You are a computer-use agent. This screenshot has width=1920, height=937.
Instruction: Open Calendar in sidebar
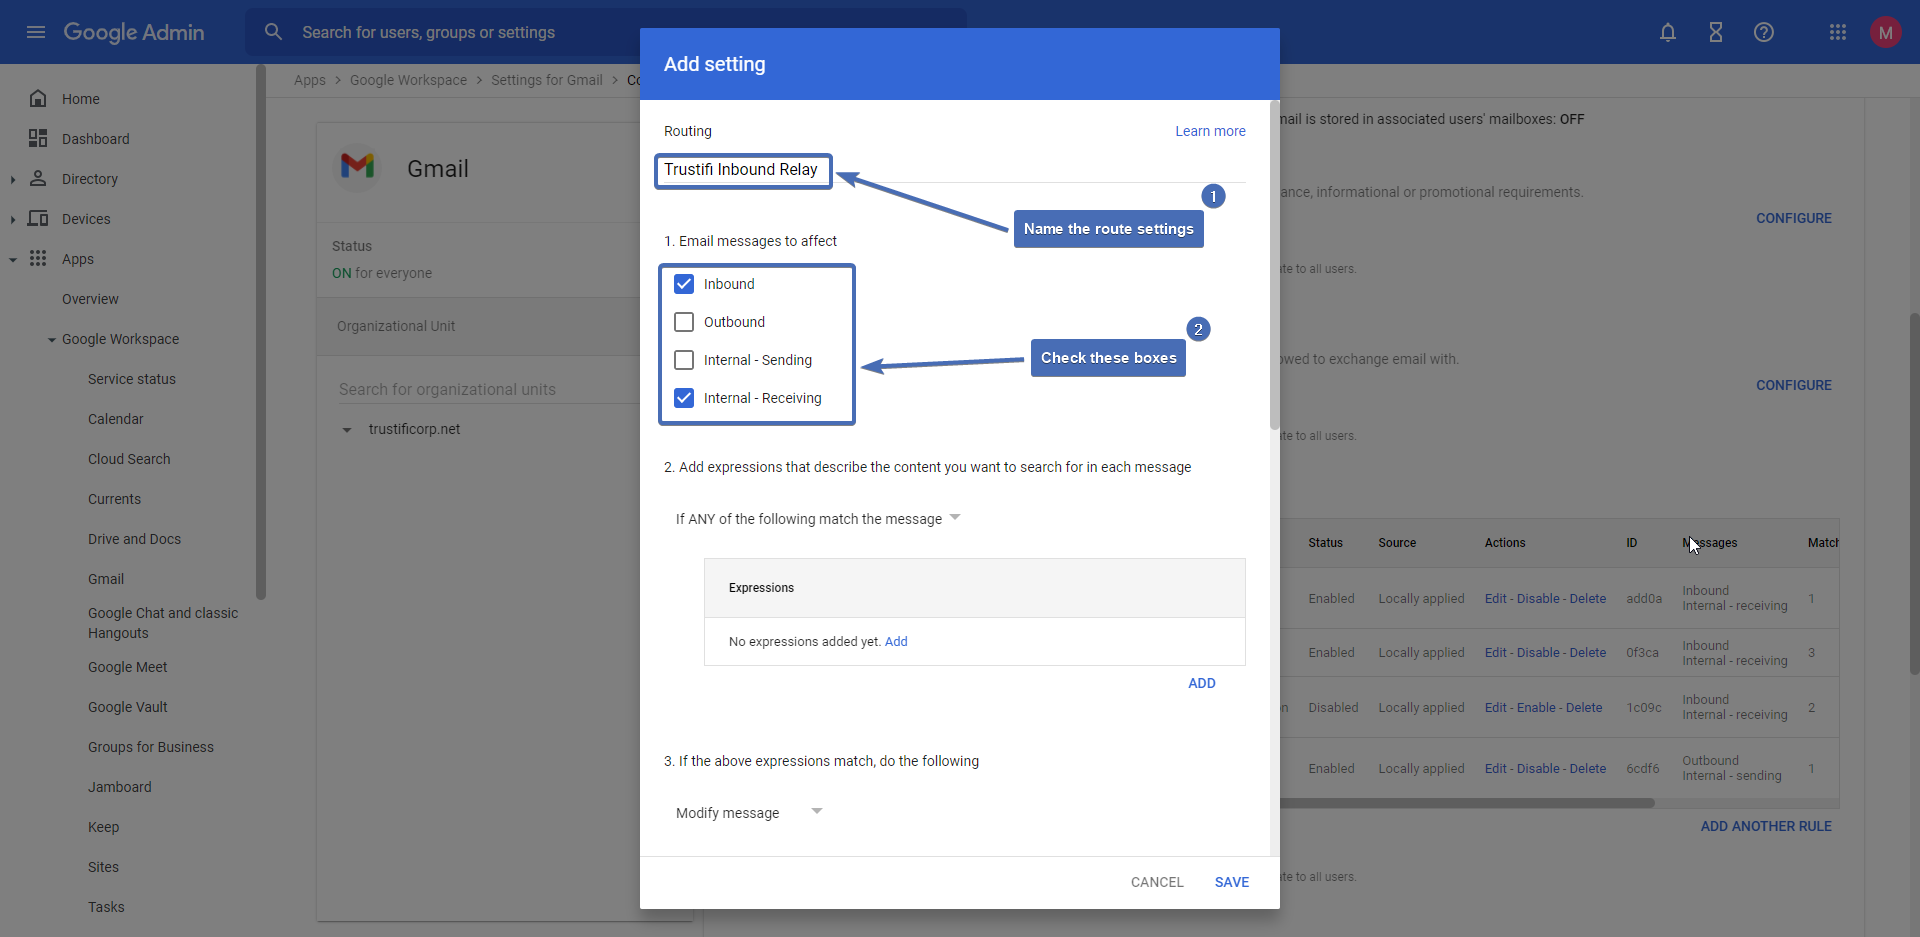116,419
